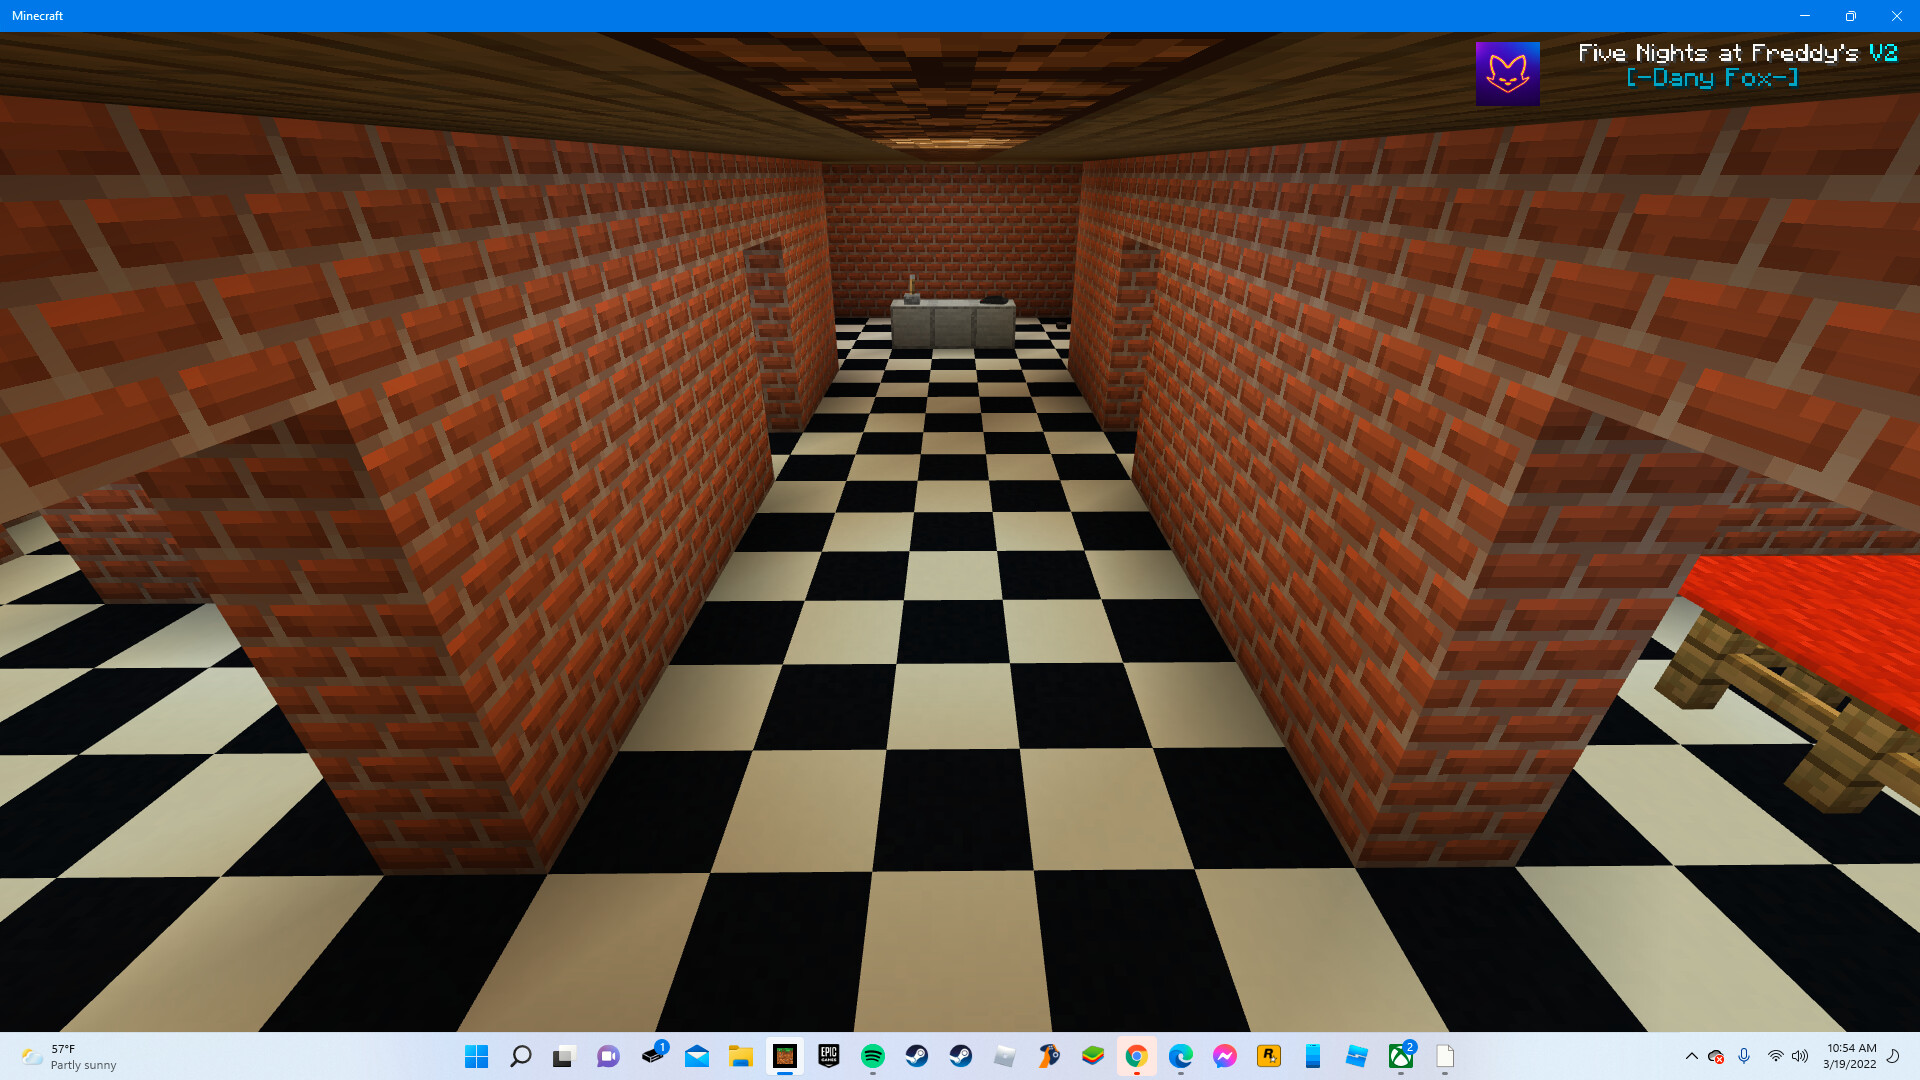
Task: Open the Xbox app icon
Action: [x=1400, y=1056]
